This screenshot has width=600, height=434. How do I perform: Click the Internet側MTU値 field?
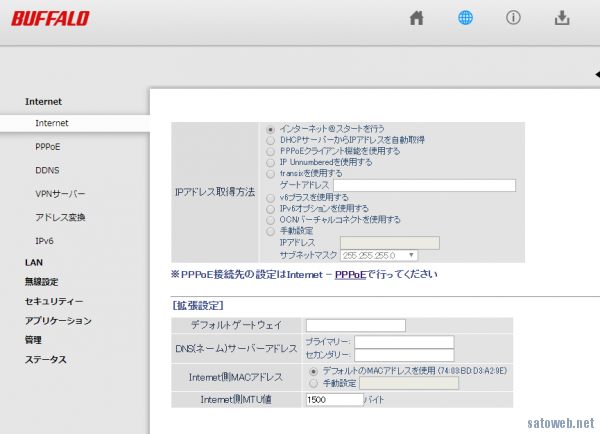point(333,398)
